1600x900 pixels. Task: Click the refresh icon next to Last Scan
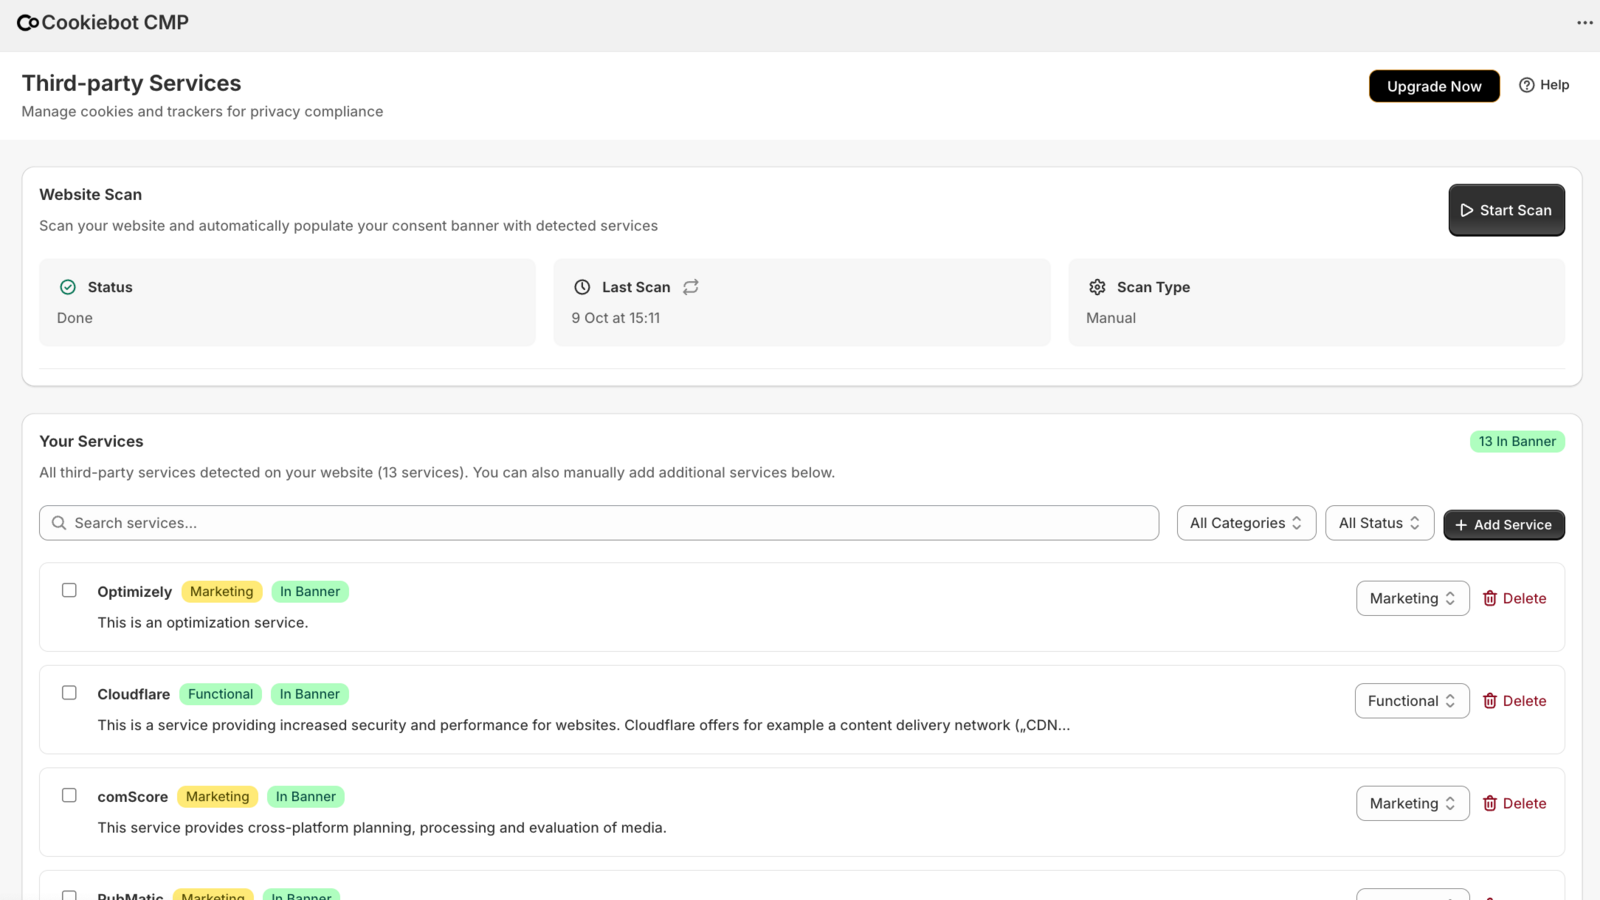691,287
